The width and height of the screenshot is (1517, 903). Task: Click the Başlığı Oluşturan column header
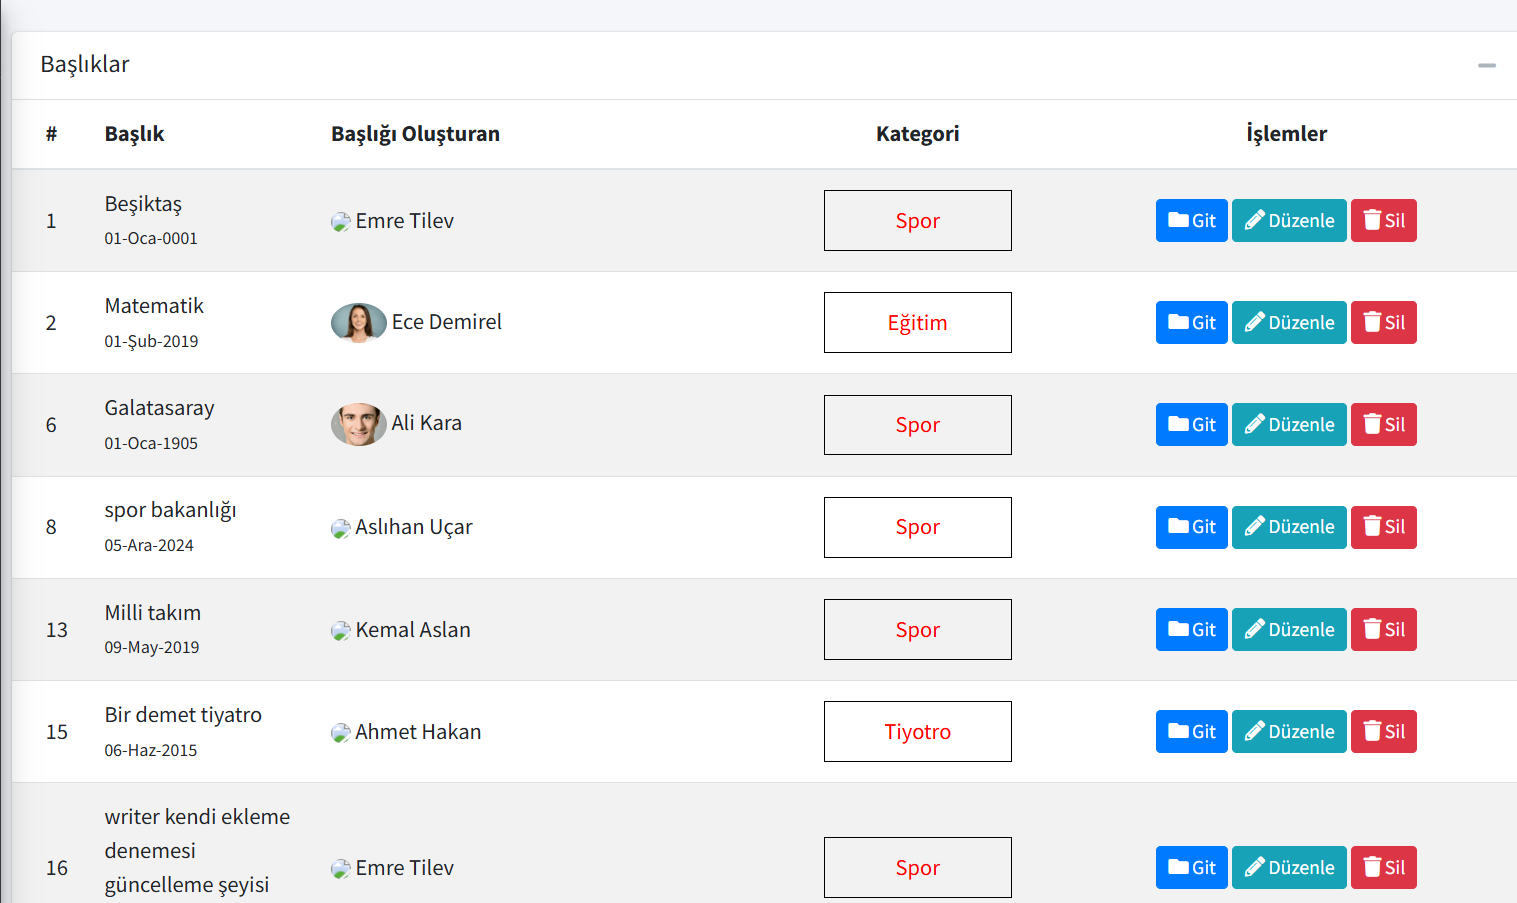[415, 134]
